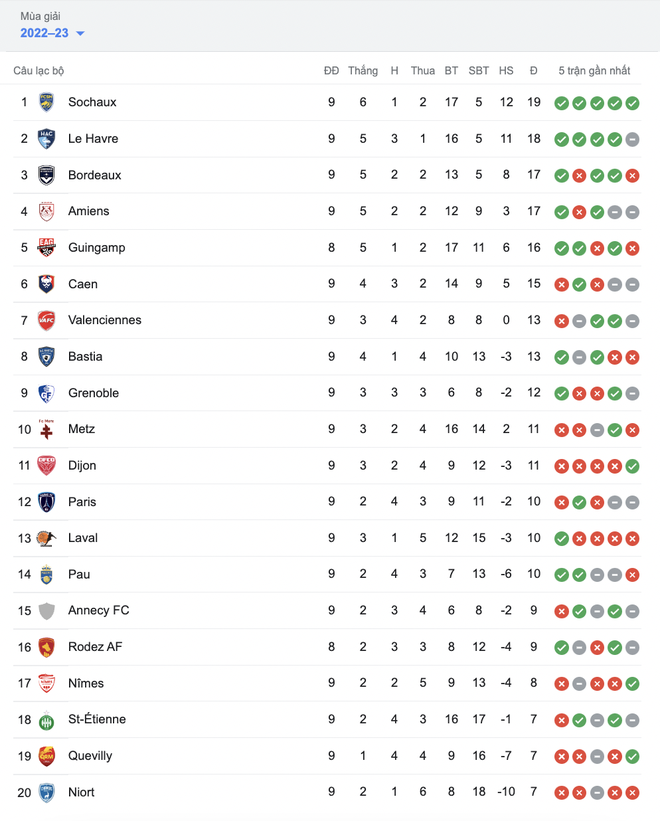Select the St-Étienne green crest icon
Screen dimensions: 660x821
point(46,720)
